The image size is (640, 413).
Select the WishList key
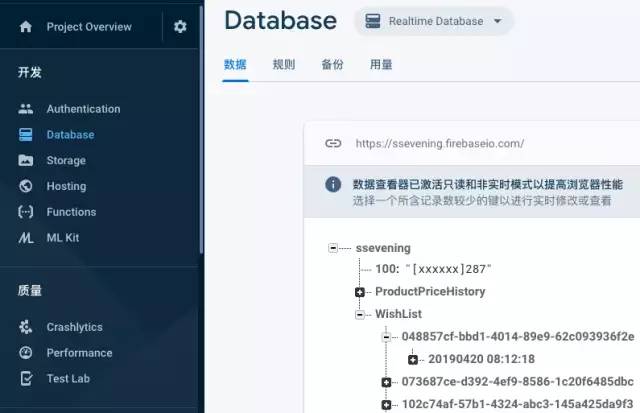398,314
